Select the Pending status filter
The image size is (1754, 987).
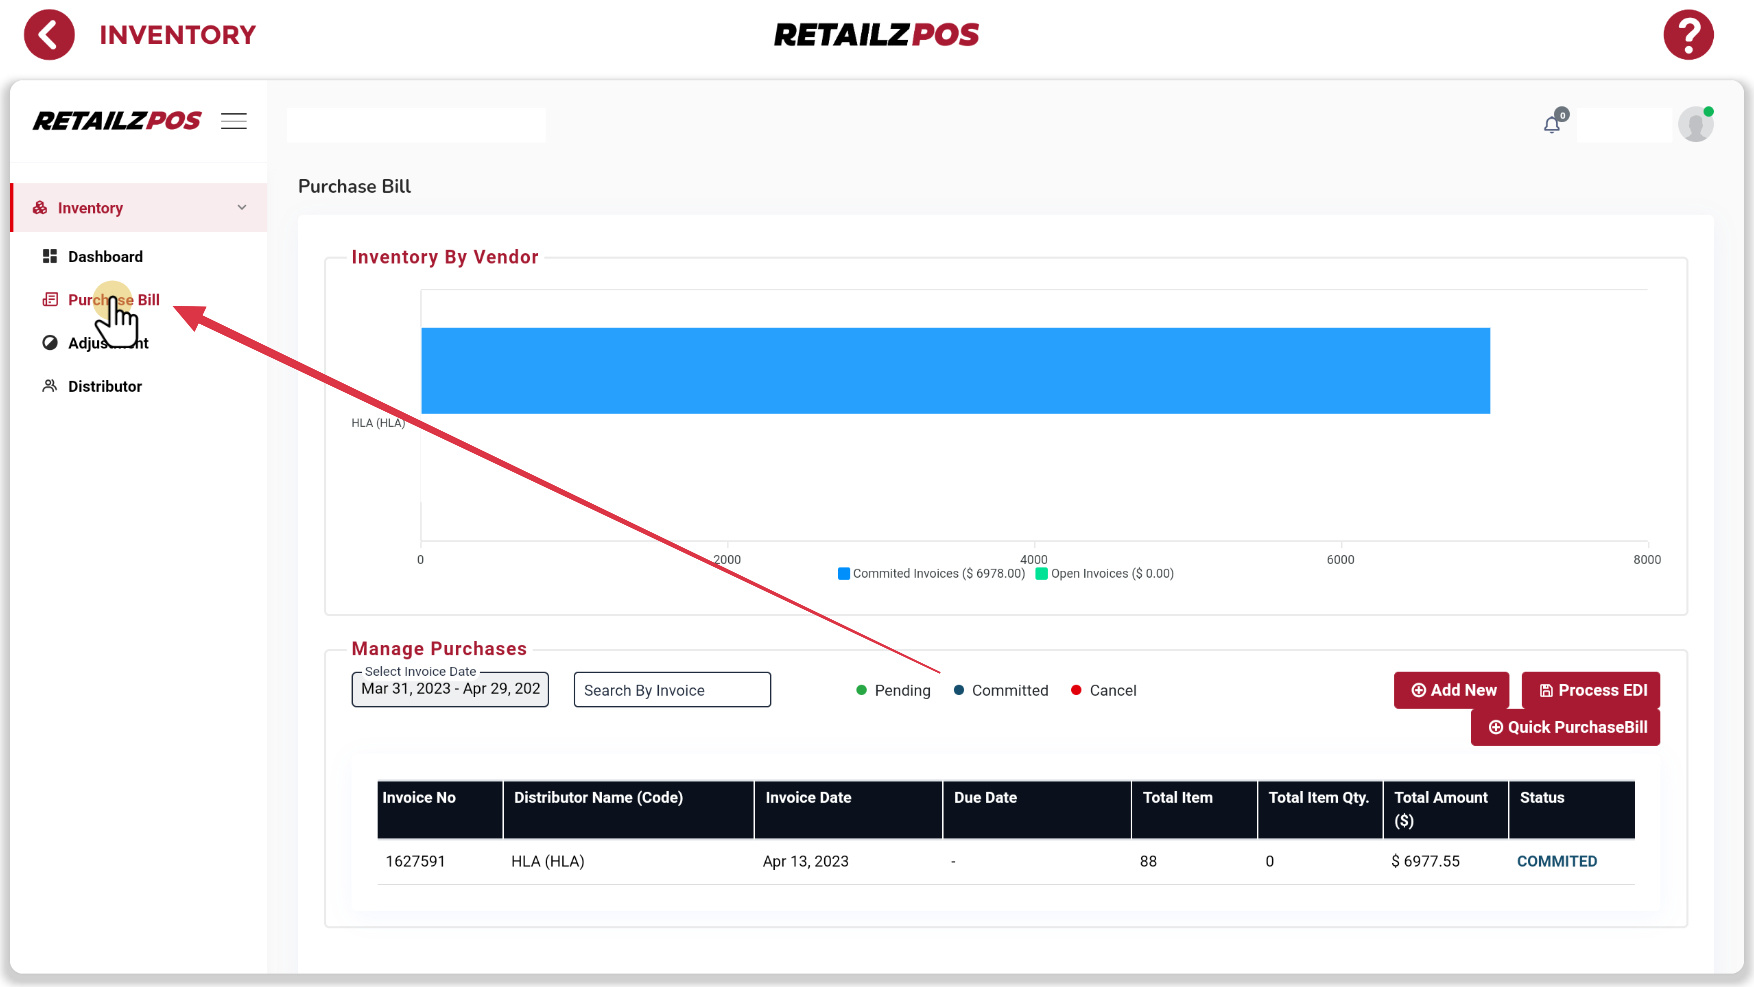(x=893, y=691)
